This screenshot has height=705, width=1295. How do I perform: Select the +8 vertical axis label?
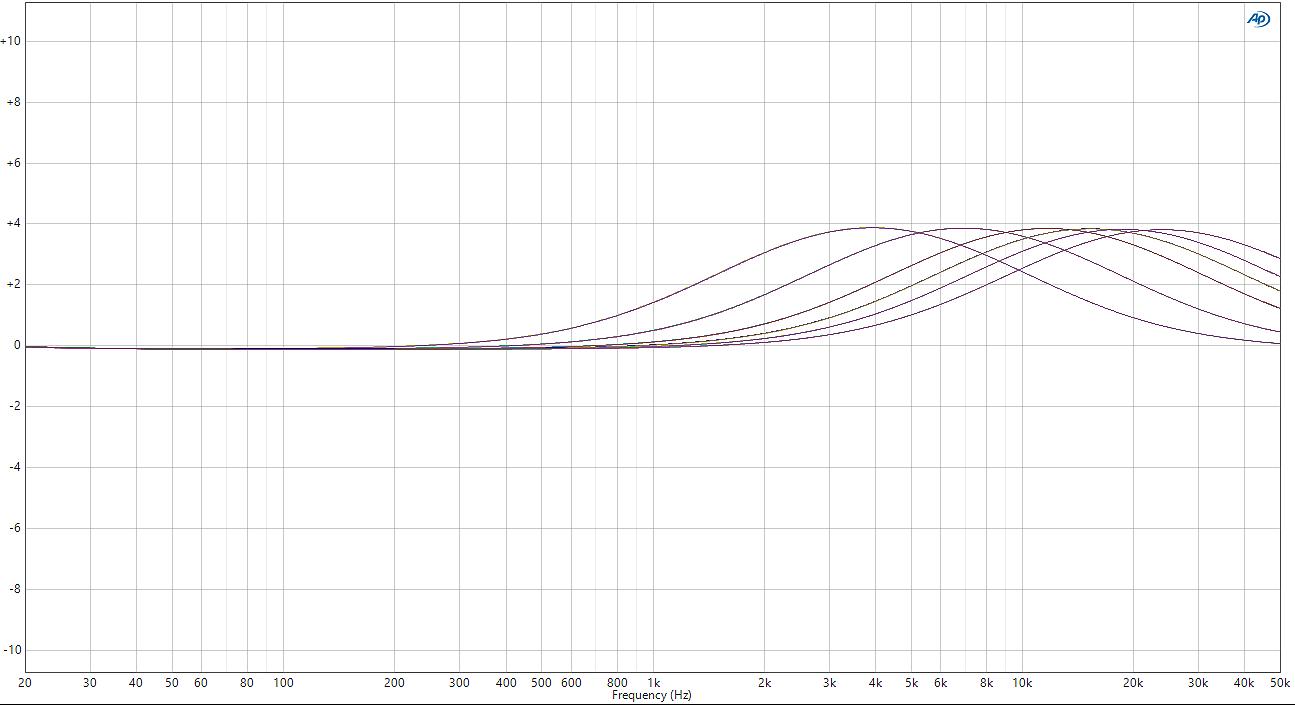[x=13, y=102]
